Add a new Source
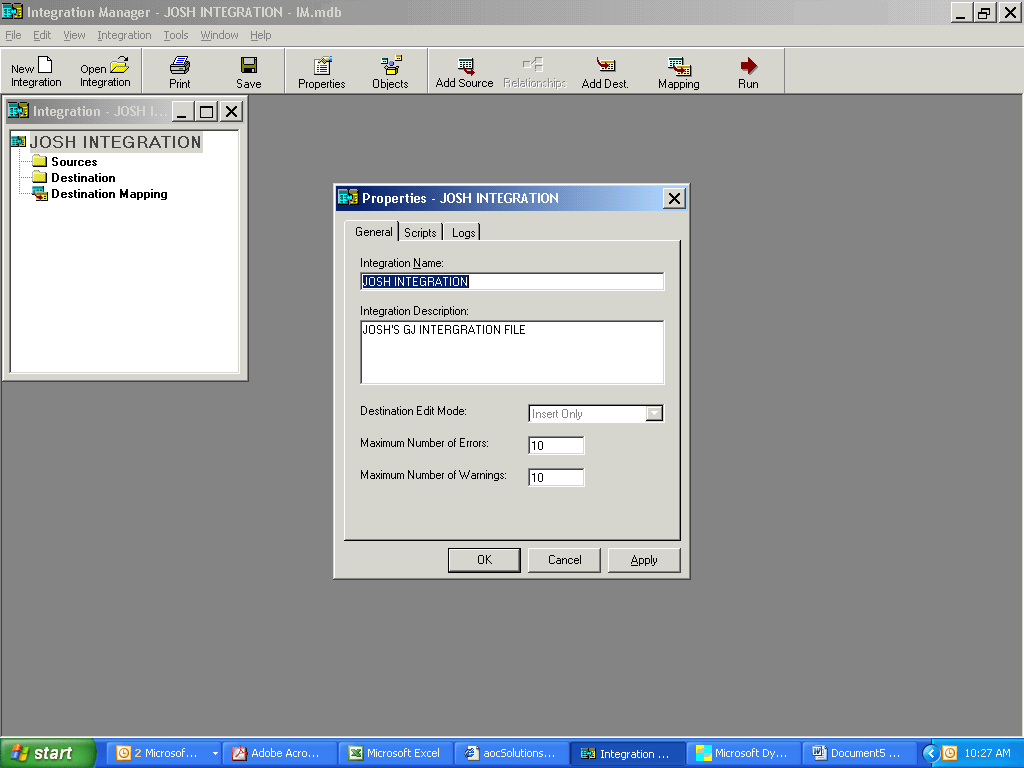Image resolution: width=1024 pixels, height=768 pixels. tap(463, 70)
